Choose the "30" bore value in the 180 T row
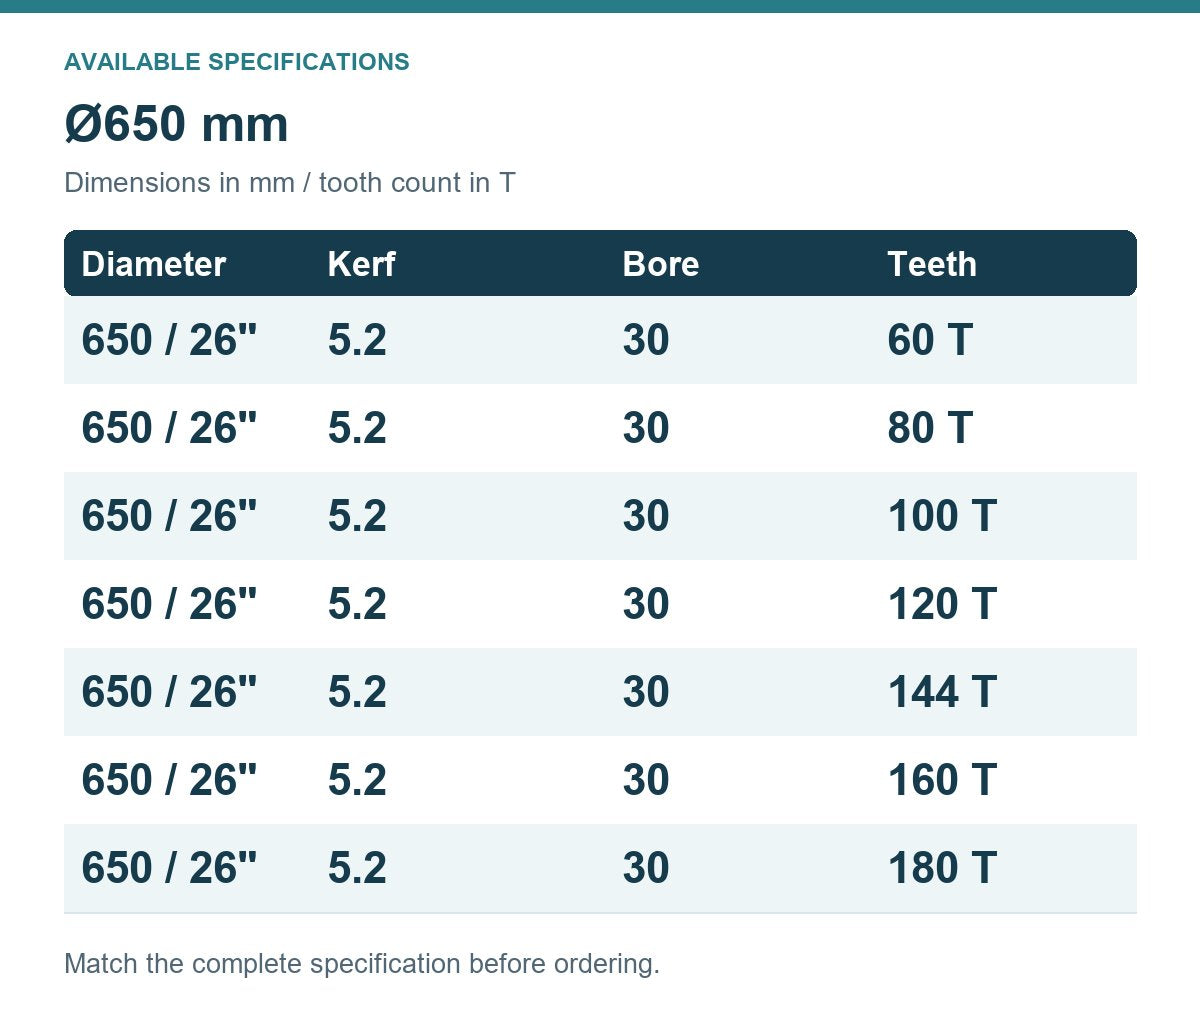 point(646,868)
